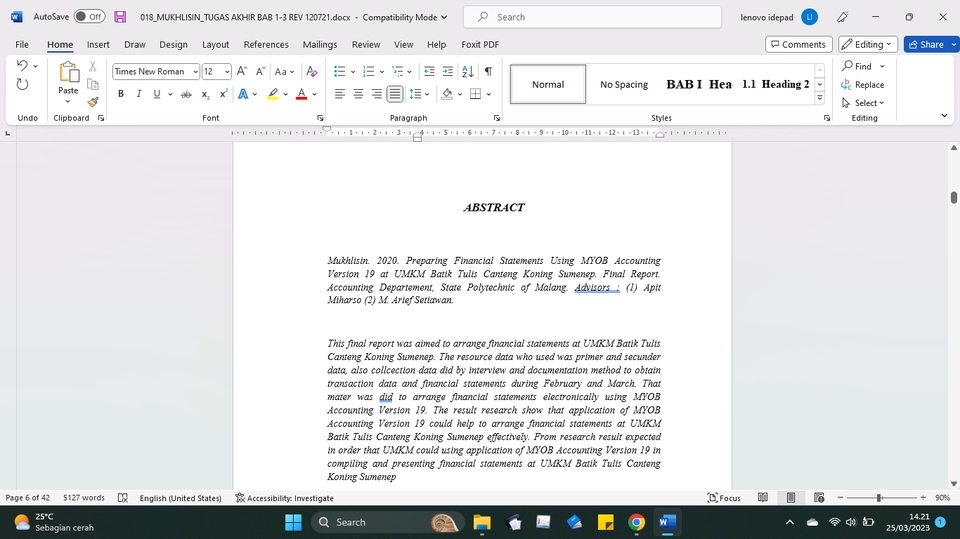Image resolution: width=960 pixels, height=539 pixels.
Task: Click the Undo arrow icon
Action: 22,66
